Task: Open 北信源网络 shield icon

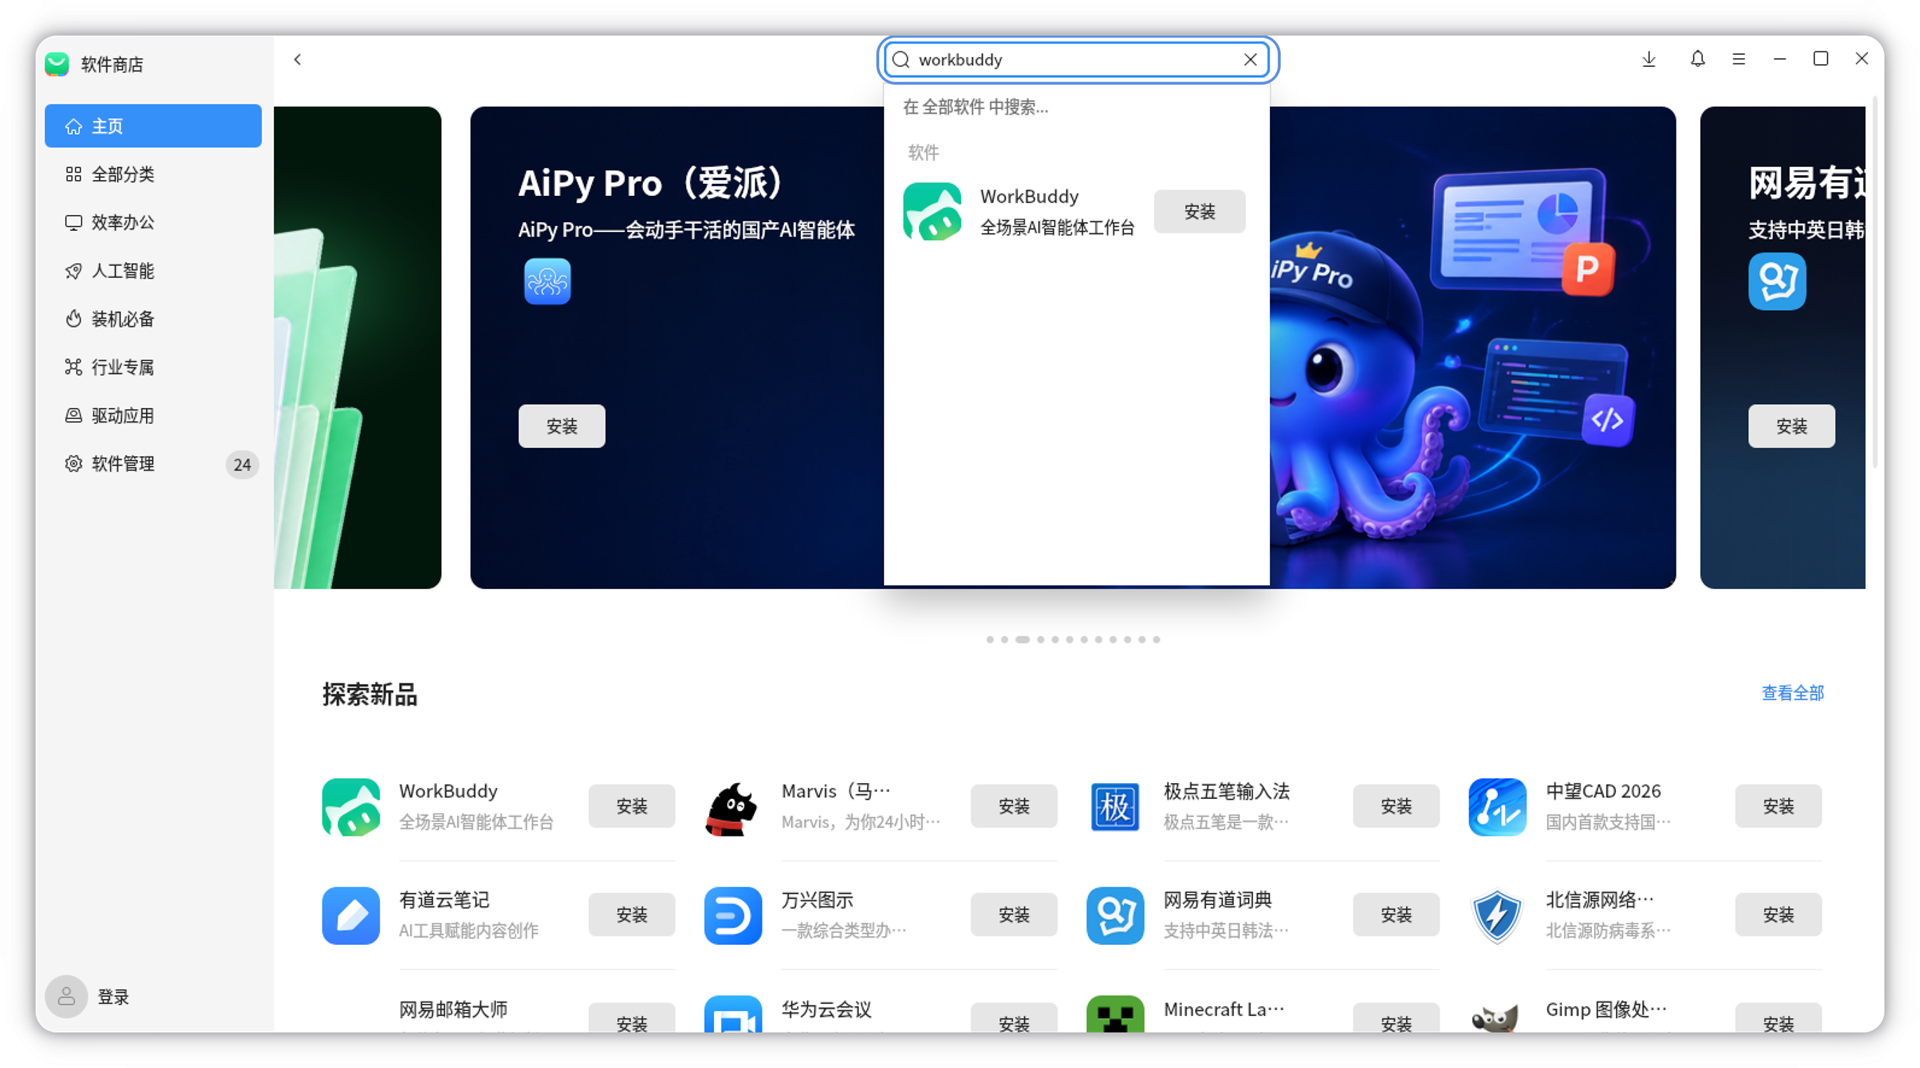Action: pos(1497,915)
